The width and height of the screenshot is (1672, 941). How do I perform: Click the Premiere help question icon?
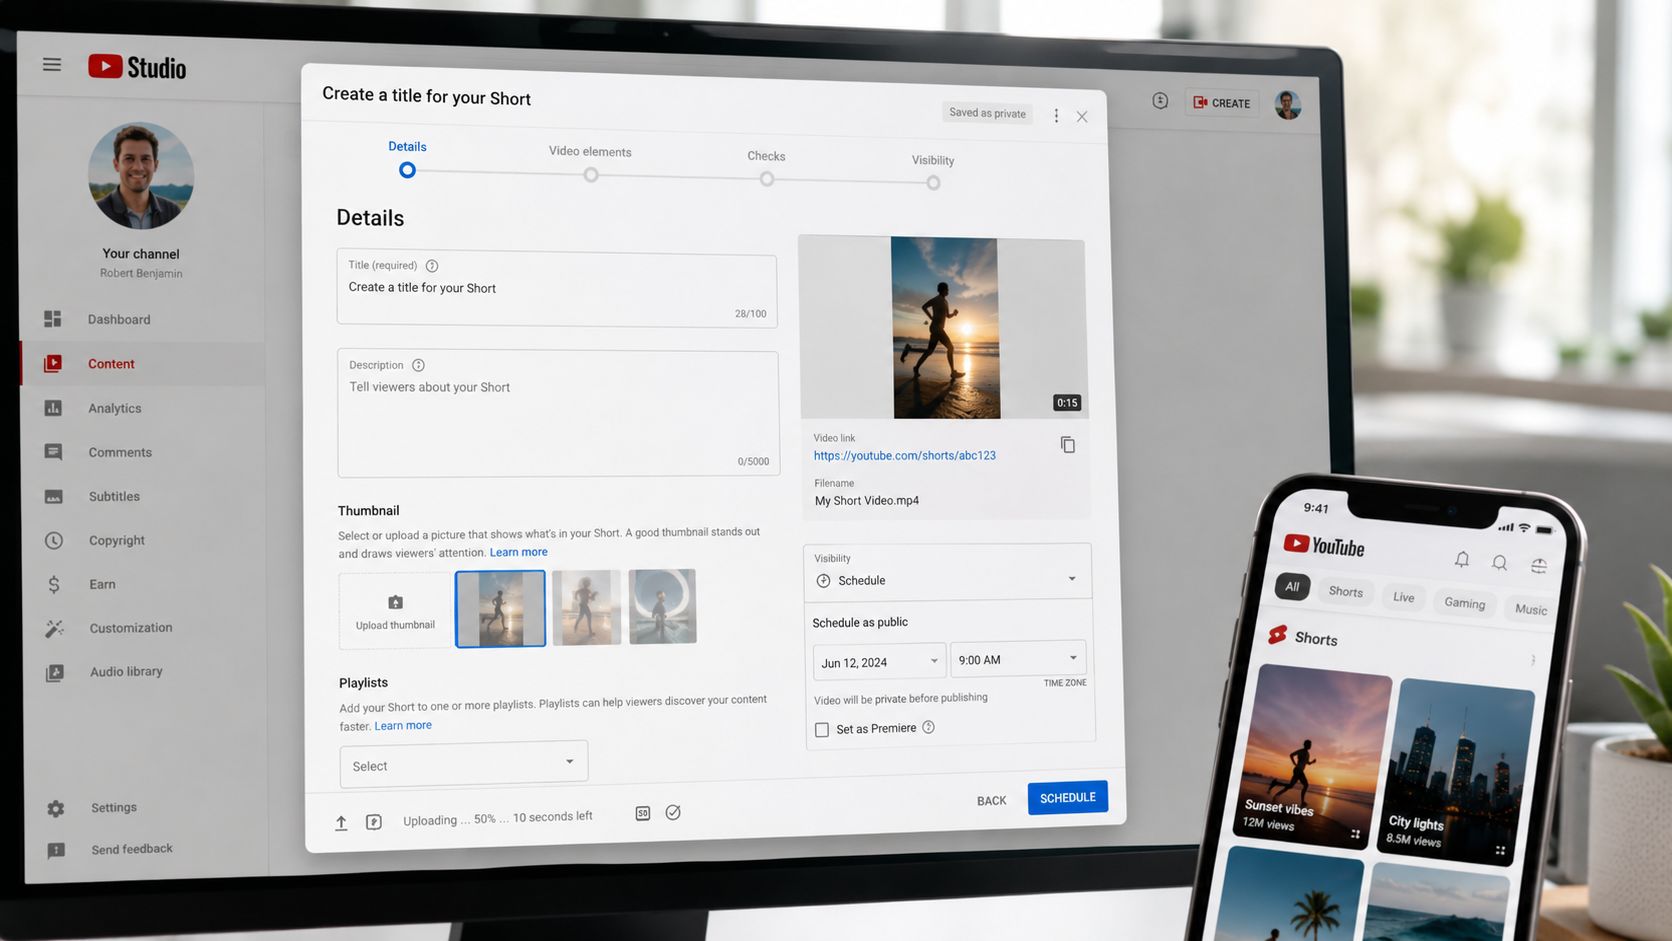[928, 727]
